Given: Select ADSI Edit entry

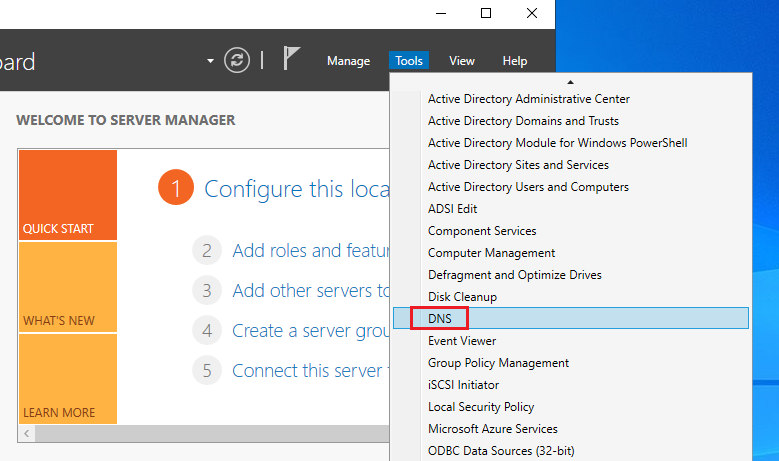Looking at the screenshot, I should [x=452, y=209].
